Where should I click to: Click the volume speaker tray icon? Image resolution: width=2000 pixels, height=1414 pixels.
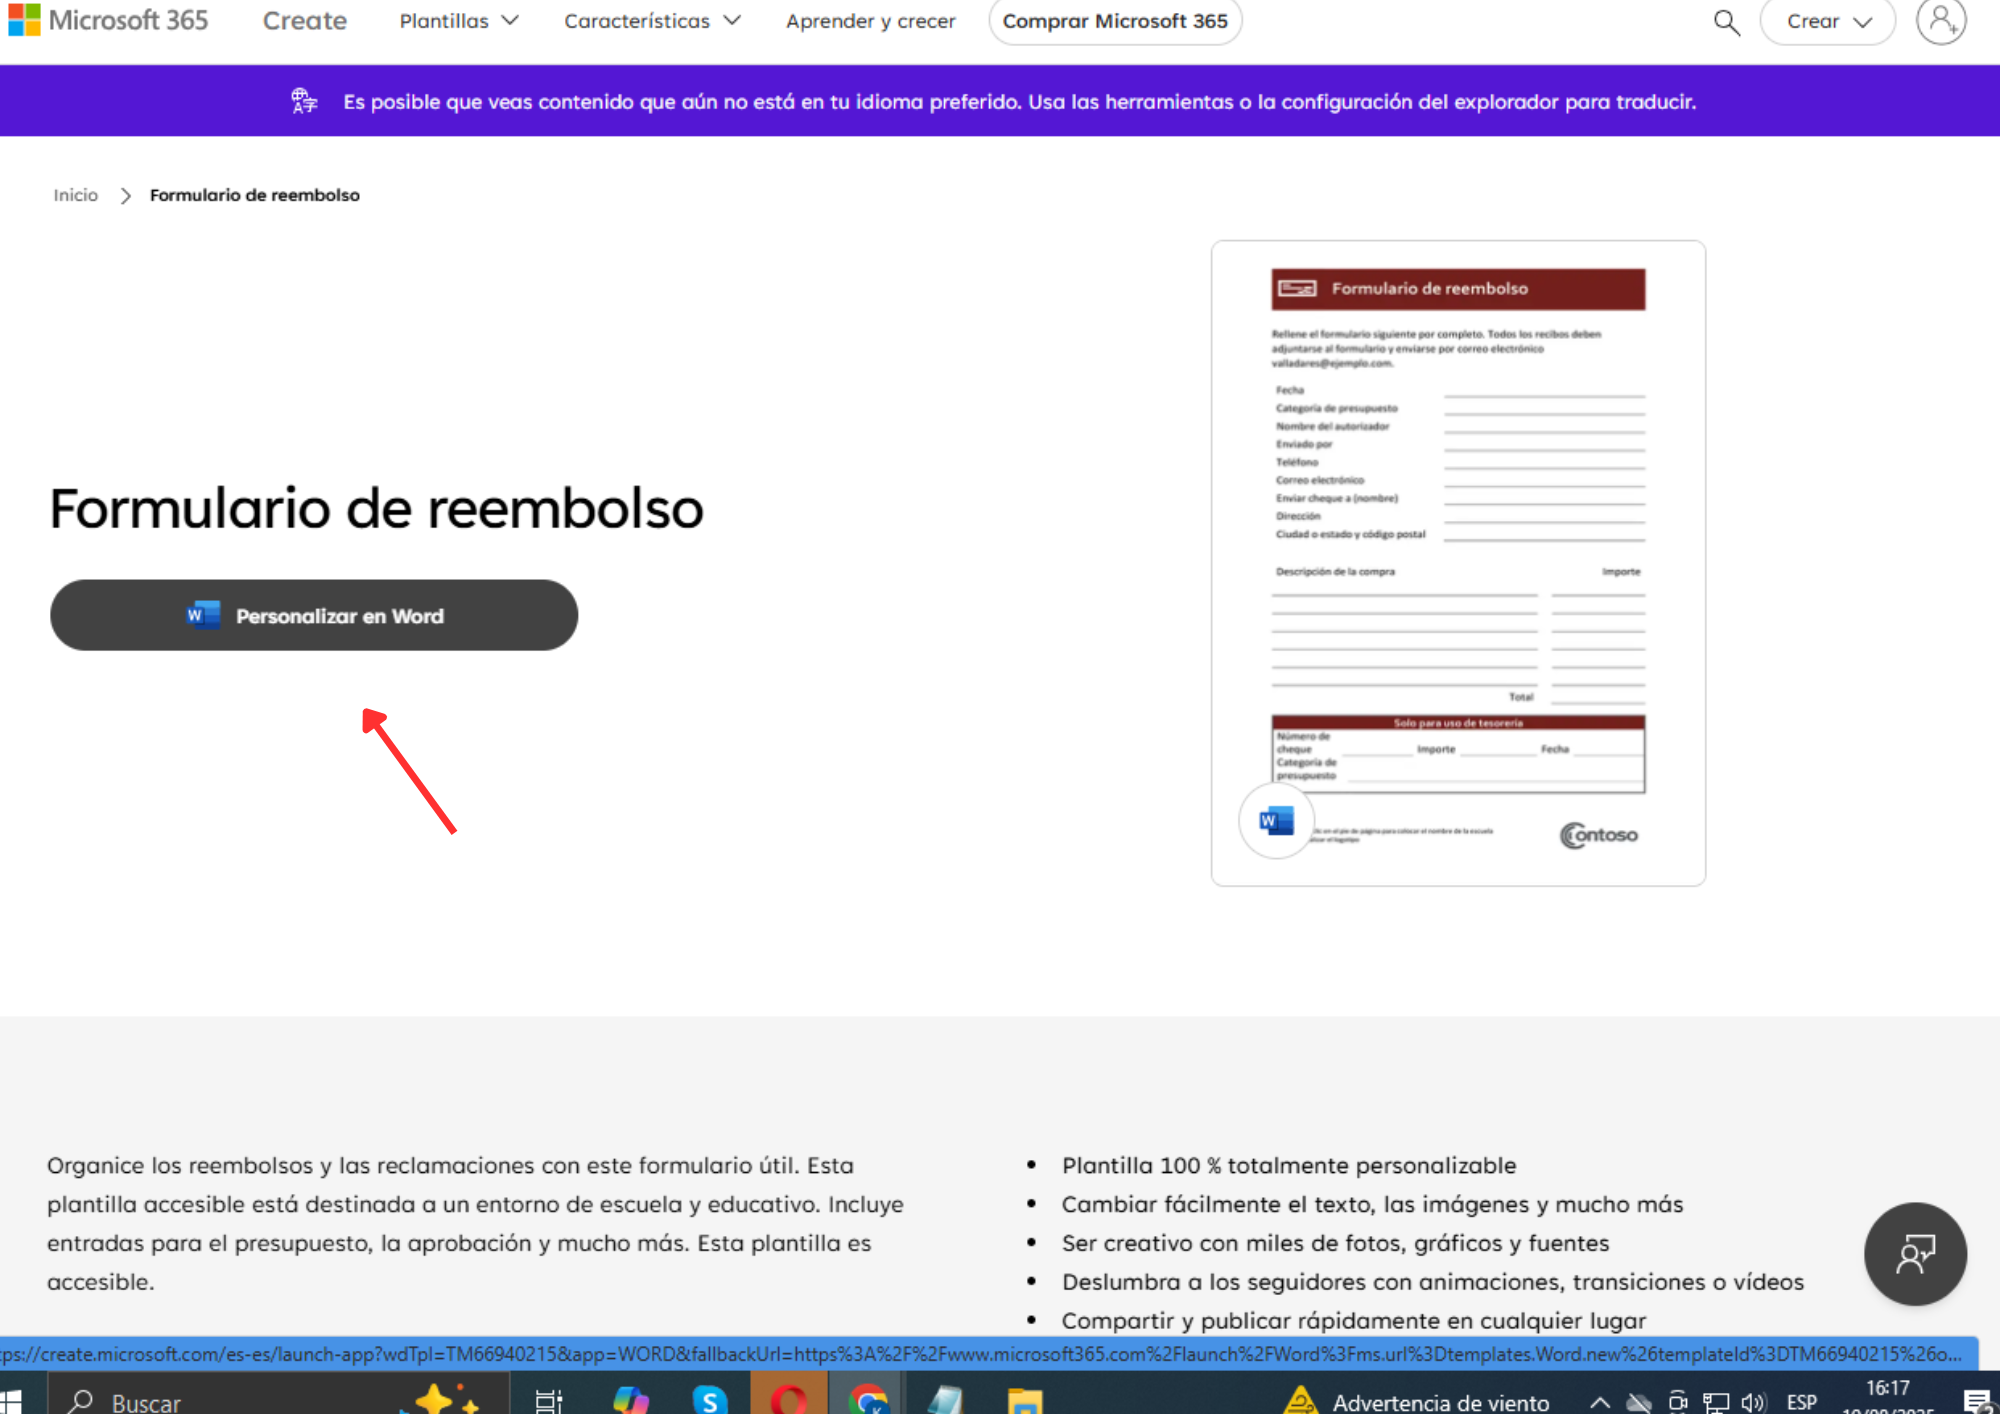(1752, 1401)
